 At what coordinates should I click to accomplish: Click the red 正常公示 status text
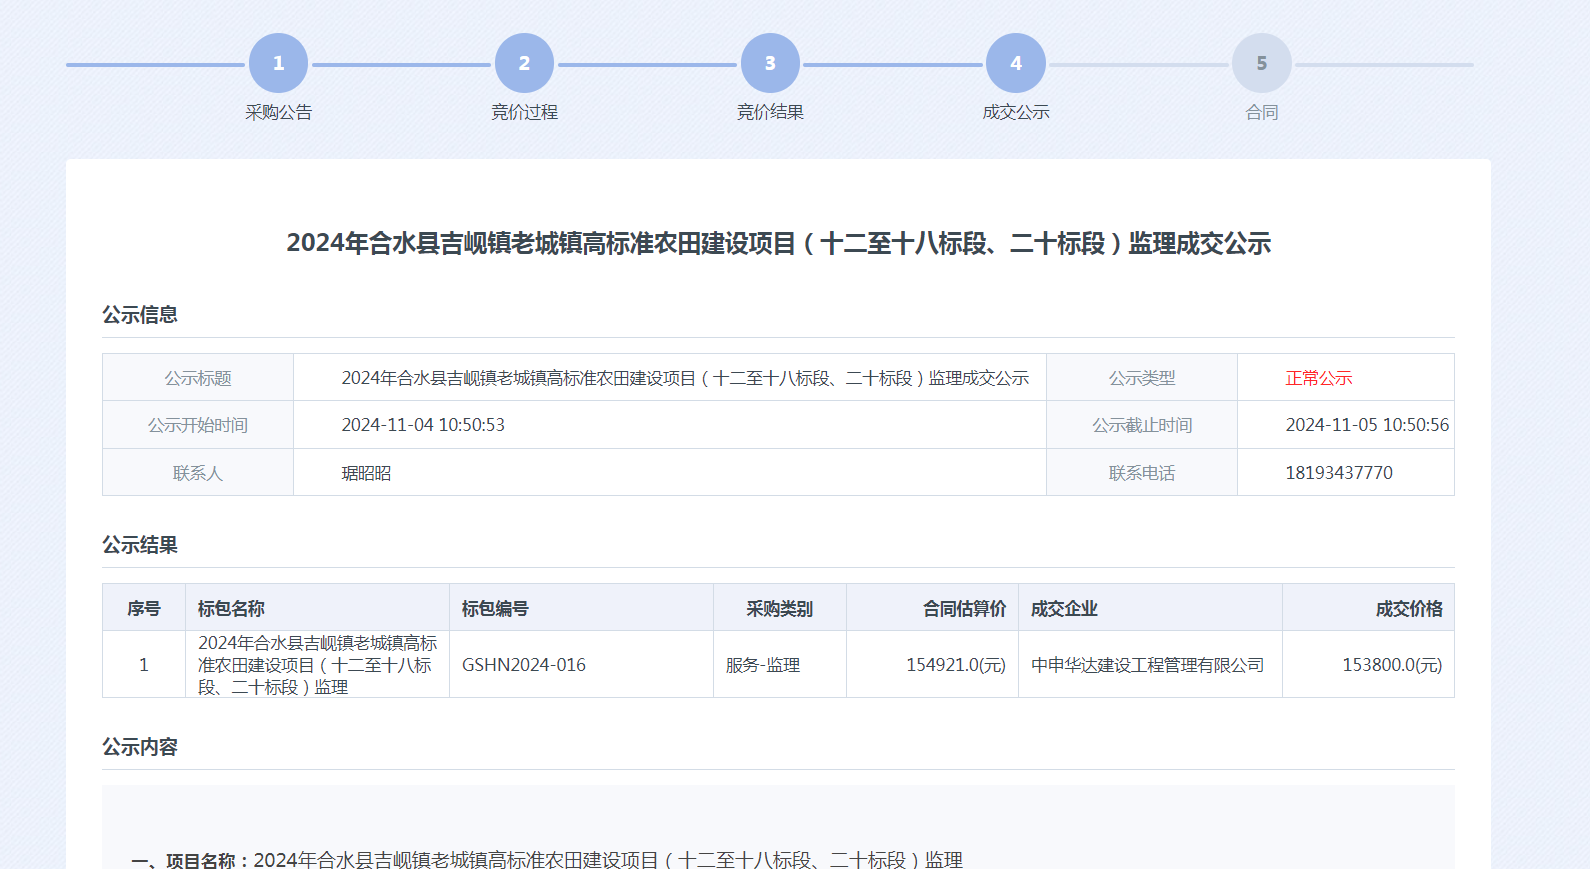(x=1318, y=378)
